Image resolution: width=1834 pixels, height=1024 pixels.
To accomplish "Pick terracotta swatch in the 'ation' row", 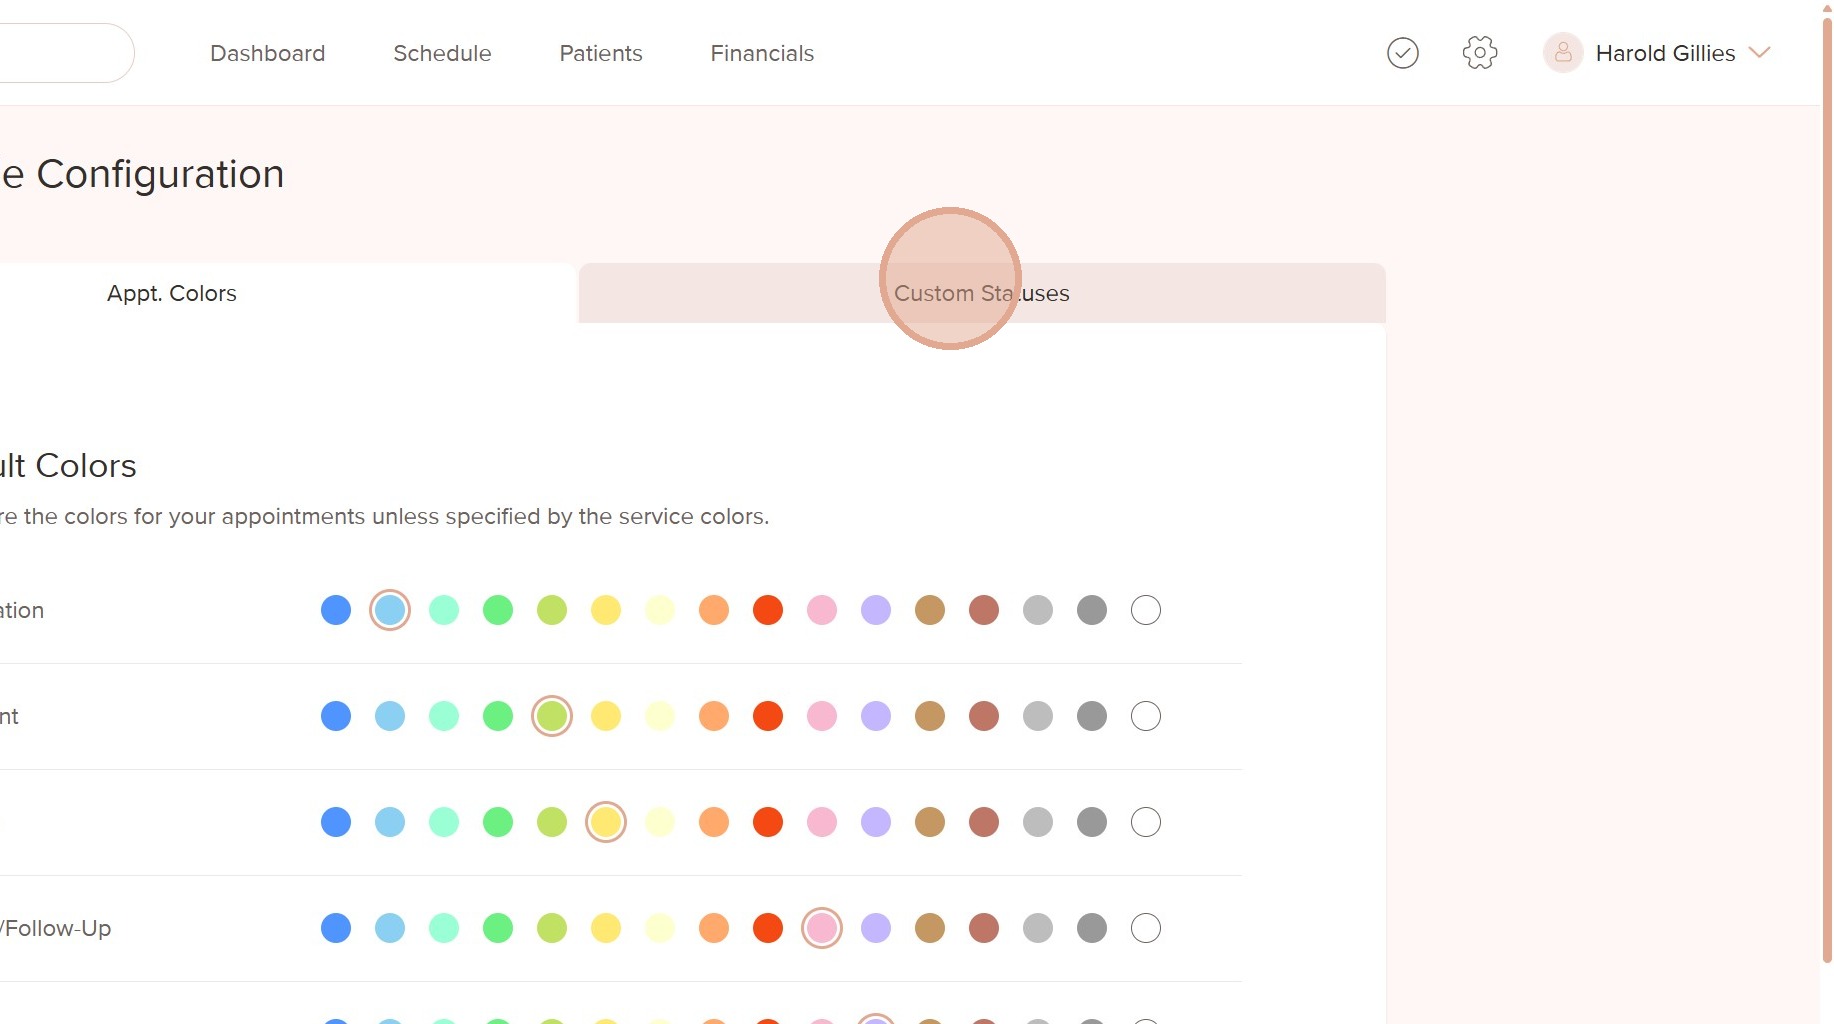I will [x=984, y=610].
